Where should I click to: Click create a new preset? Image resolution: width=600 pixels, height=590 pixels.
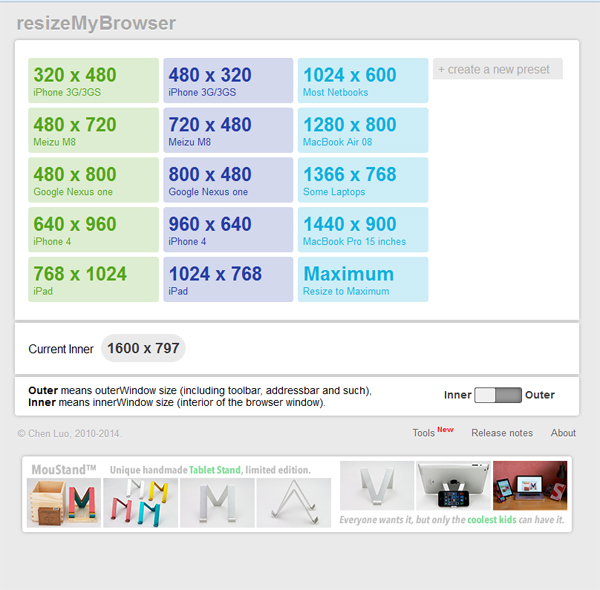click(x=498, y=69)
